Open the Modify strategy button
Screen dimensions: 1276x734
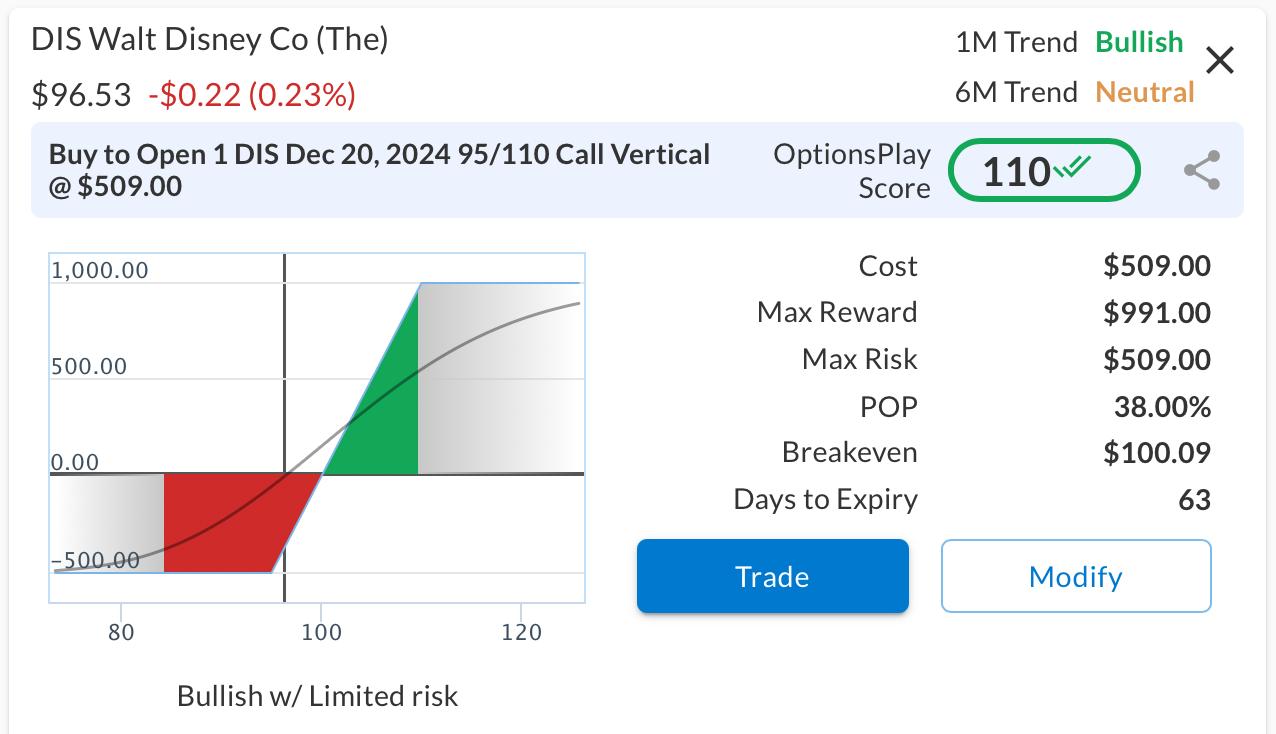1075,576
